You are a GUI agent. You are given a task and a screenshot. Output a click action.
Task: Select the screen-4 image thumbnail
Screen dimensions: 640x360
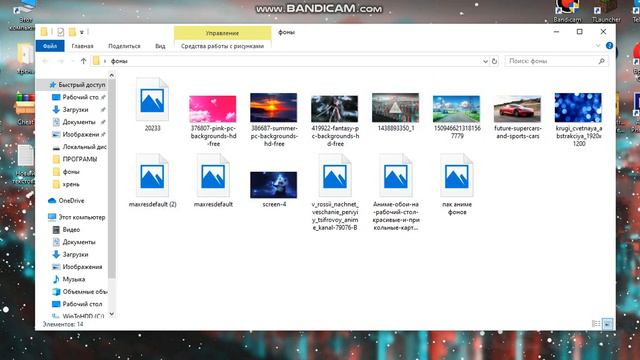tap(273, 184)
